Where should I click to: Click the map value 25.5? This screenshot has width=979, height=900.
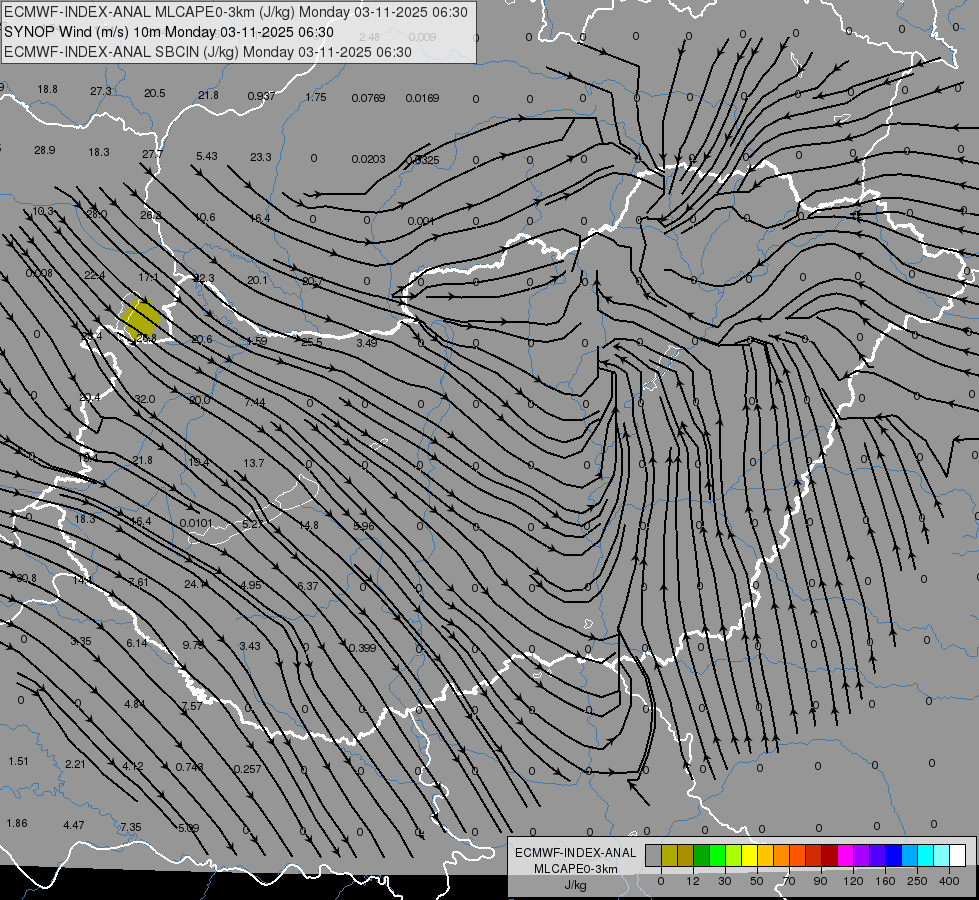(312, 342)
